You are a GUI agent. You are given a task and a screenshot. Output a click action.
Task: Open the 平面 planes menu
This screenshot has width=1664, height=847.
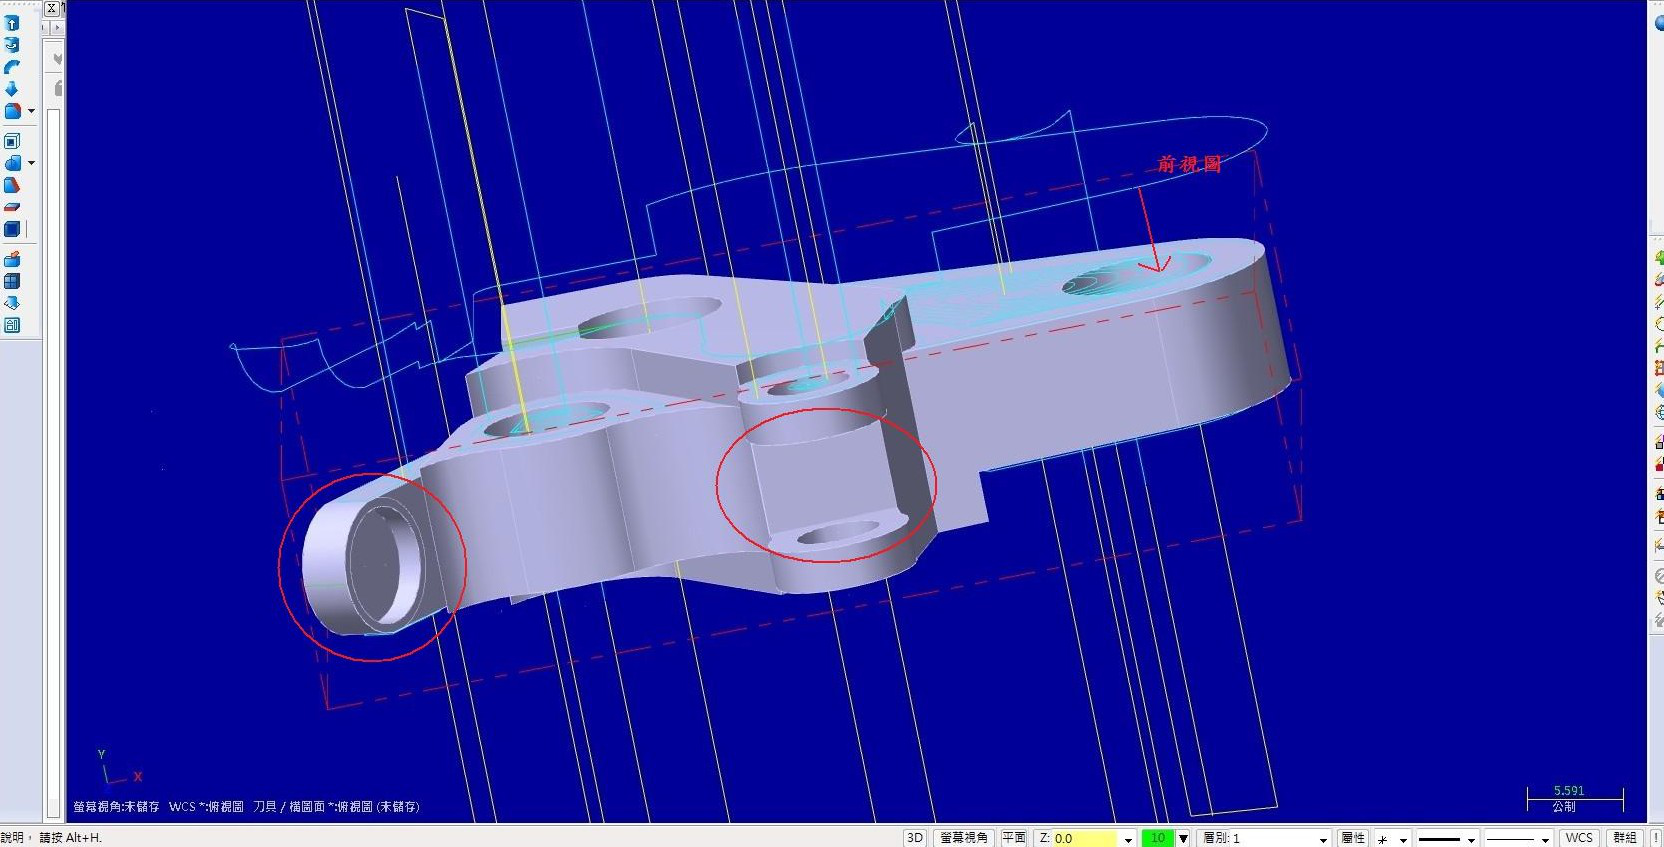coord(1014,838)
